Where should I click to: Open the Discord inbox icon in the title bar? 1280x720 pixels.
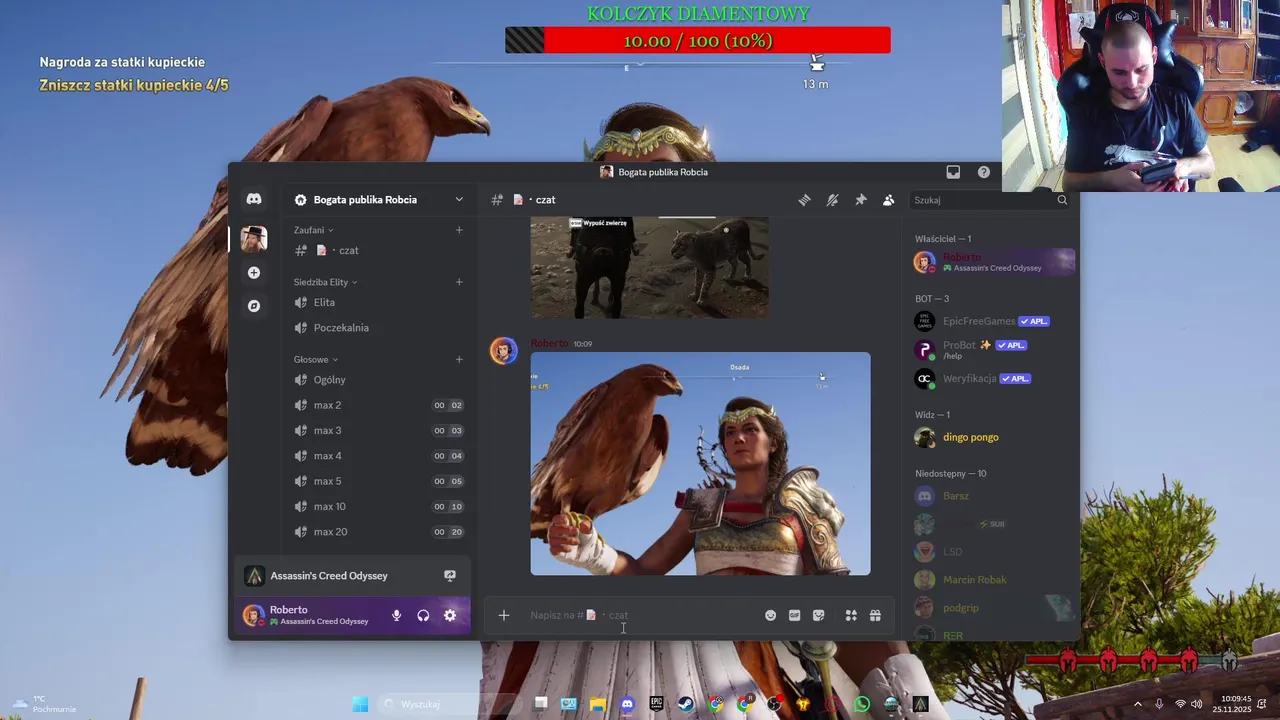[953, 172]
